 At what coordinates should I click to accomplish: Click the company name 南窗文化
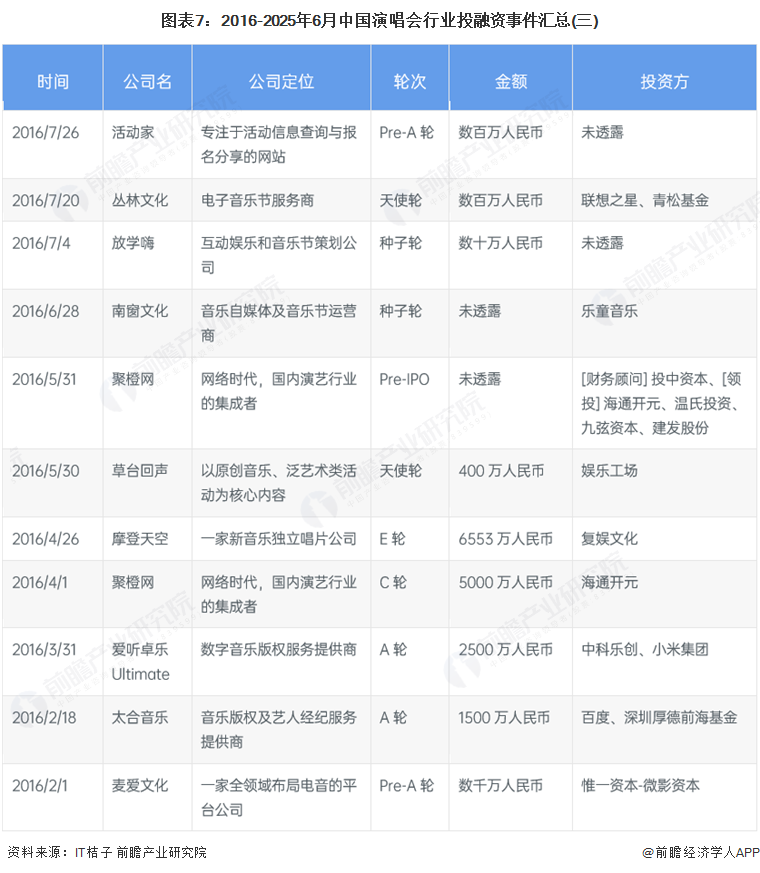click(140, 311)
